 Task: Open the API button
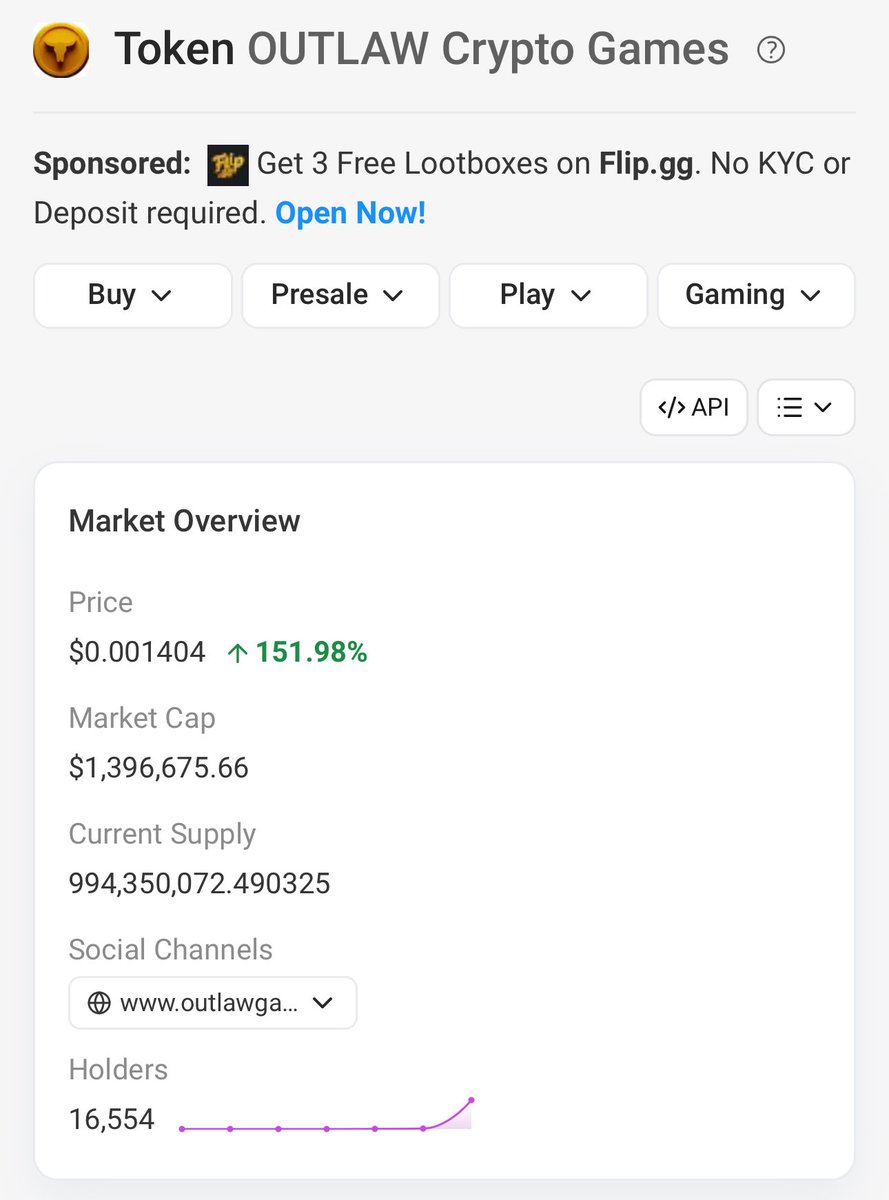click(x=694, y=407)
